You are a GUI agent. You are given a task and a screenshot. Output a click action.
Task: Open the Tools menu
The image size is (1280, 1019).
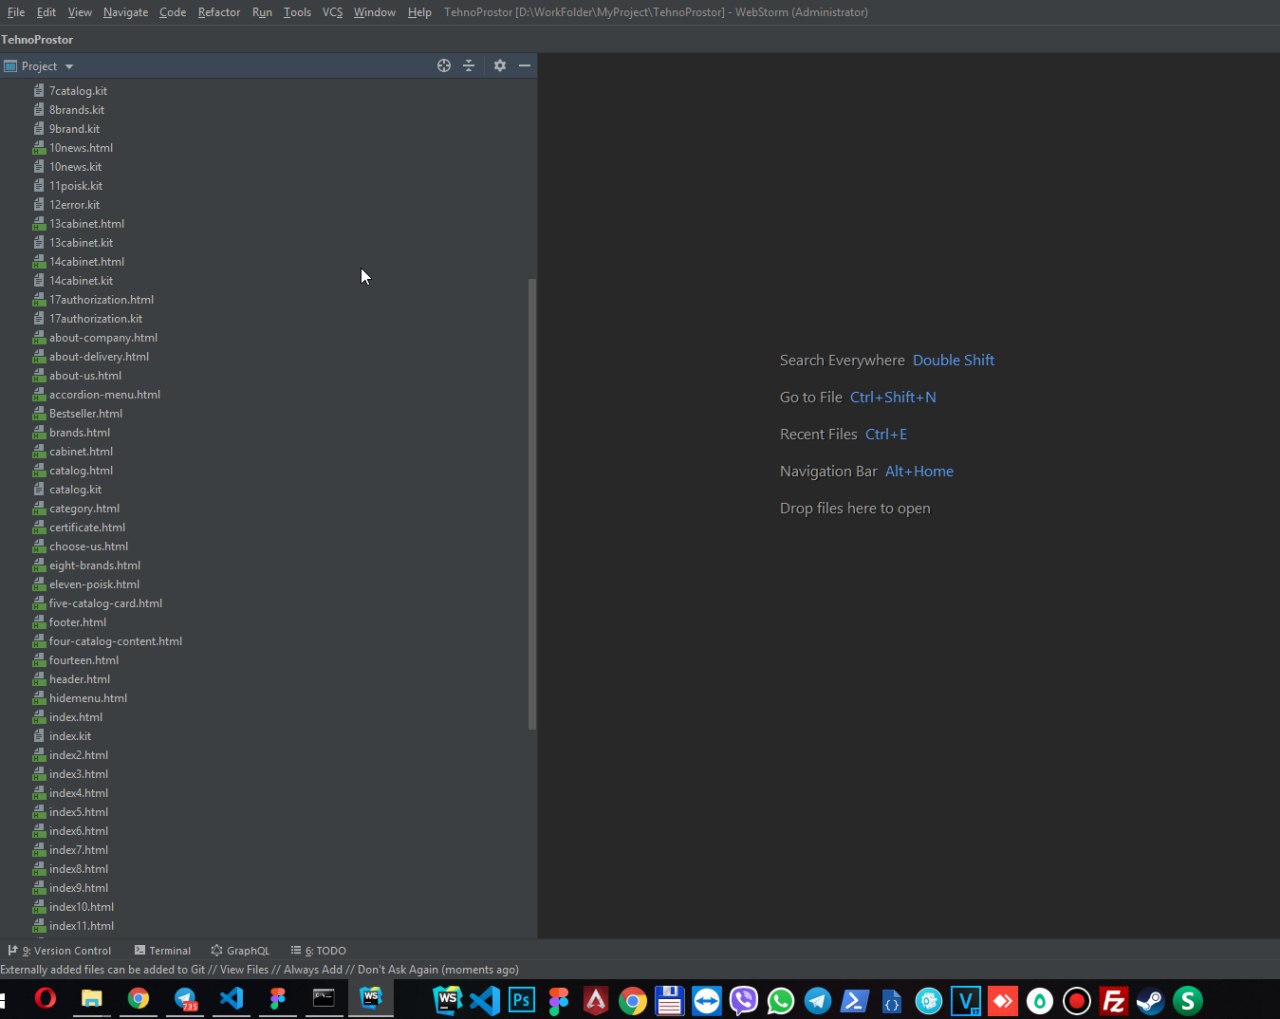pyautogui.click(x=297, y=12)
